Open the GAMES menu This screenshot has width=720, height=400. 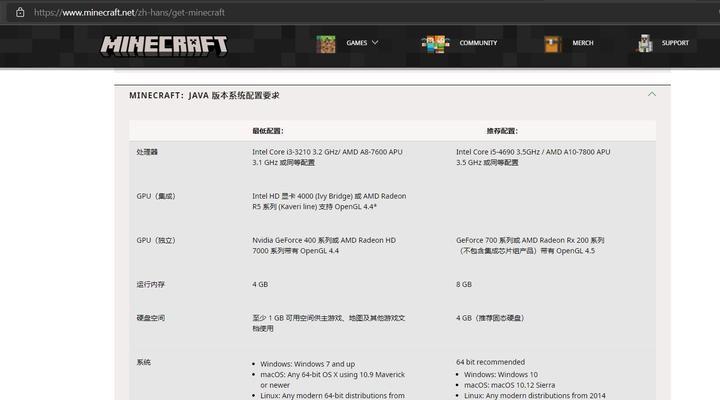357,43
